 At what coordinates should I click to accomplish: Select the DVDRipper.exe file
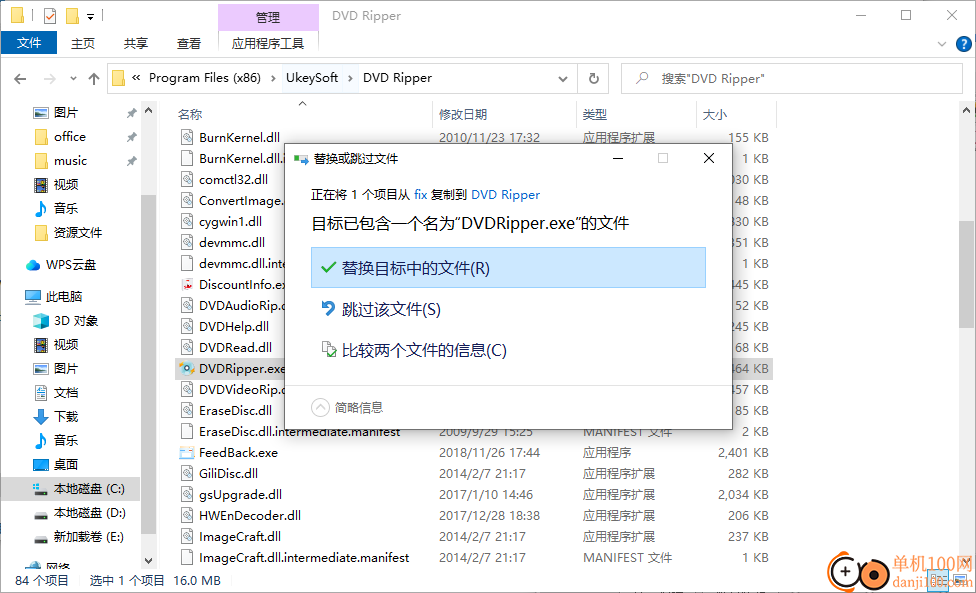[x=242, y=368]
